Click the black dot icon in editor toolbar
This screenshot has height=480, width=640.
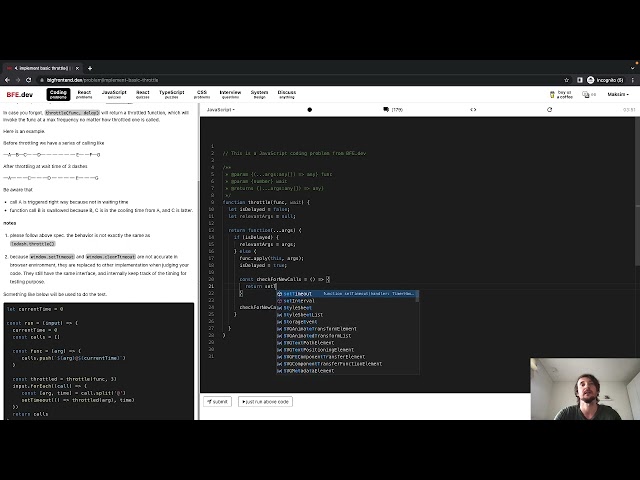tap(310, 109)
